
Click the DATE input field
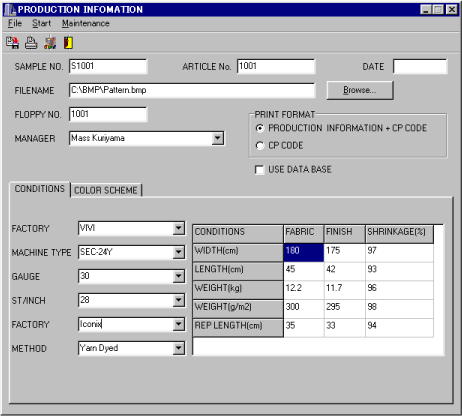coord(420,66)
